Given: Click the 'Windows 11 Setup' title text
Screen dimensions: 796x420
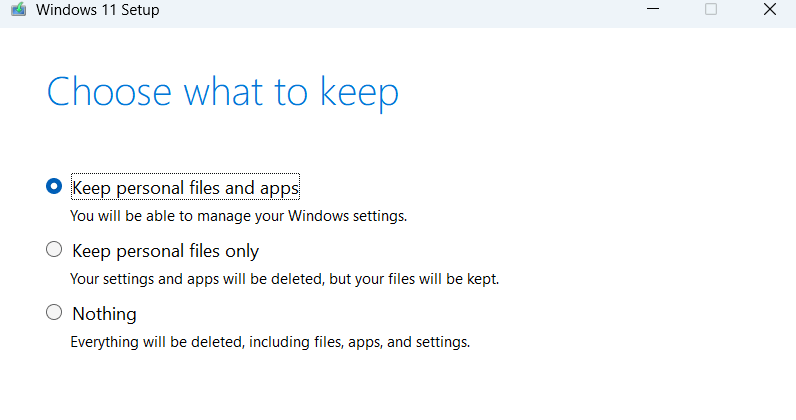Looking at the screenshot, I should [x=98, y=10].
